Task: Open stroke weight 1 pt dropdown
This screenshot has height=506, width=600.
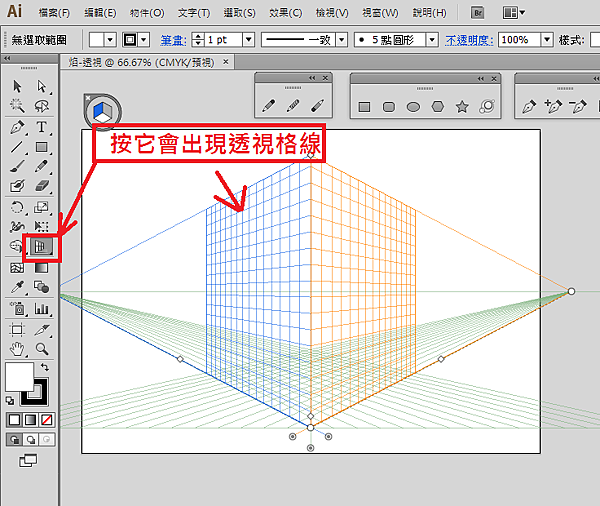Action: click(x=248, y=39)
